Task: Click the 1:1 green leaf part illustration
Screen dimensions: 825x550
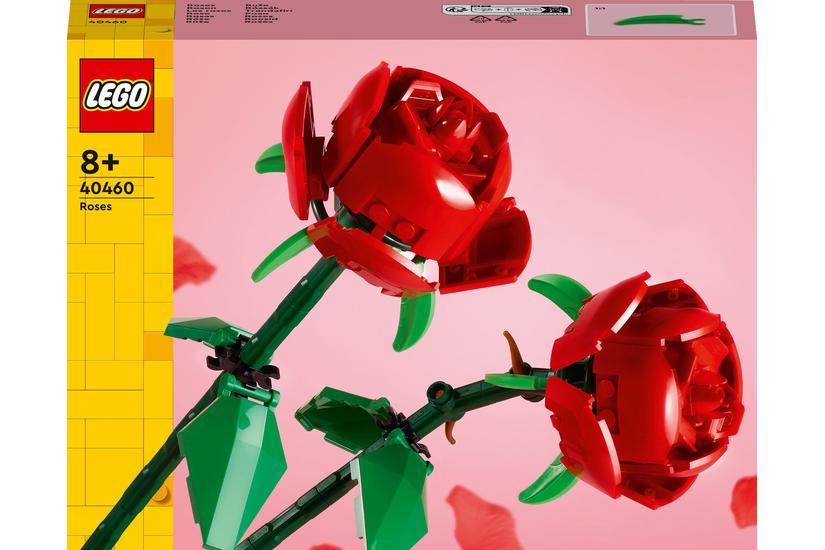Action: coord(660,21)
